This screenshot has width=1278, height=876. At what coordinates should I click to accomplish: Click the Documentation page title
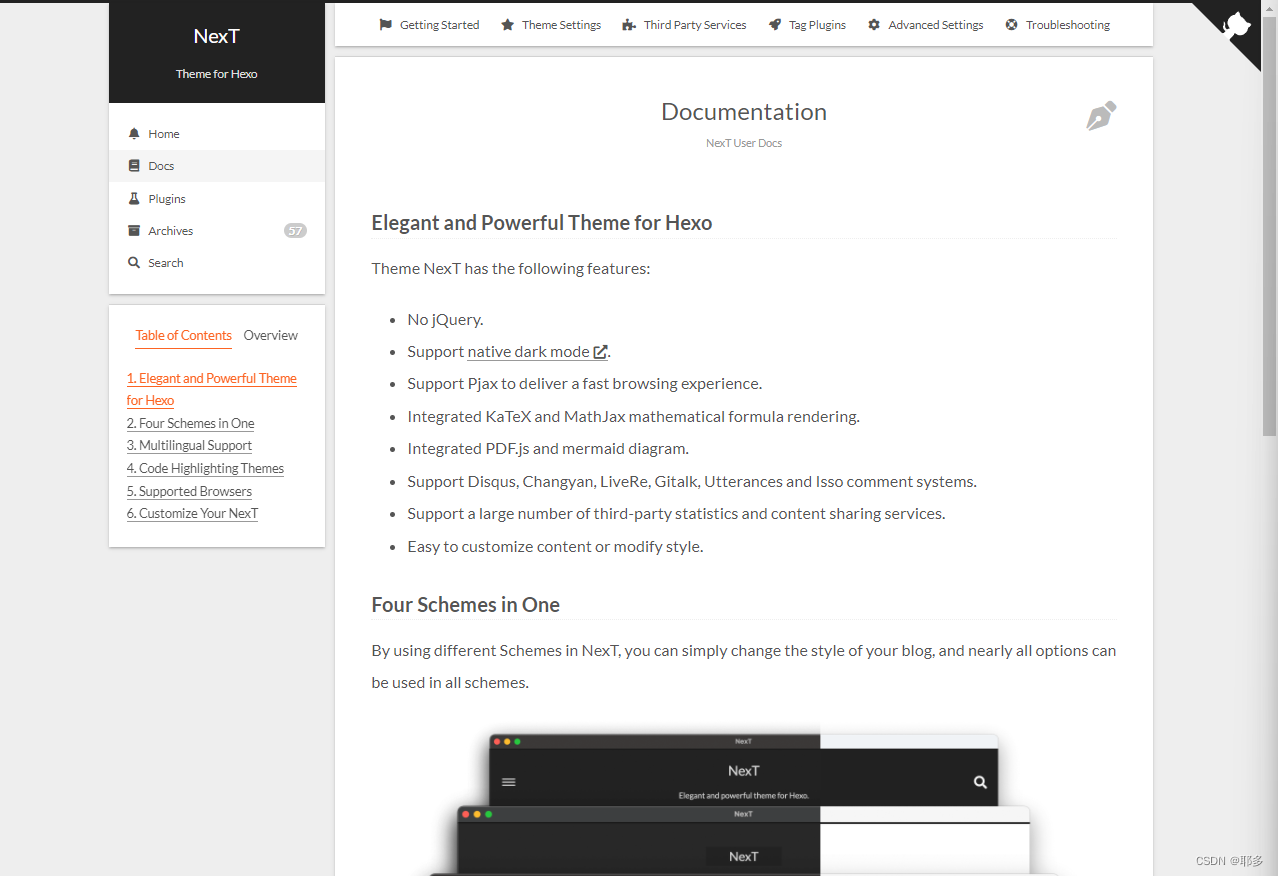click(744, 112)
